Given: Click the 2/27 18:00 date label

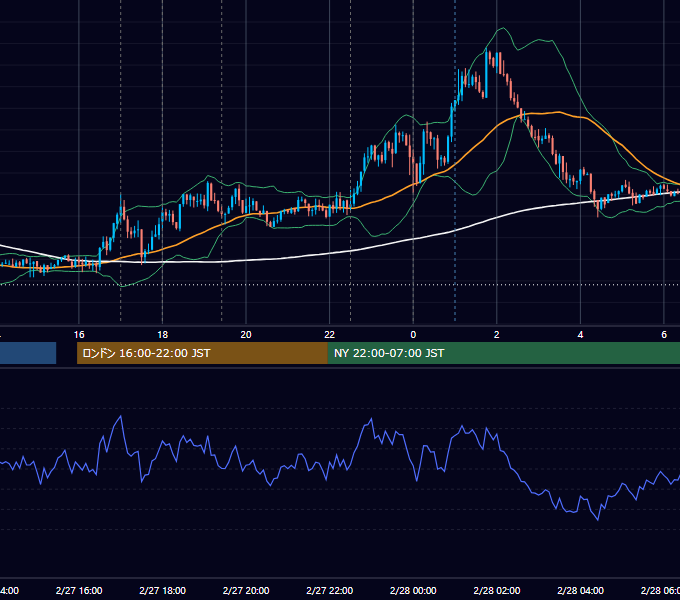Looking at the screenshot, I should (163, 590).
